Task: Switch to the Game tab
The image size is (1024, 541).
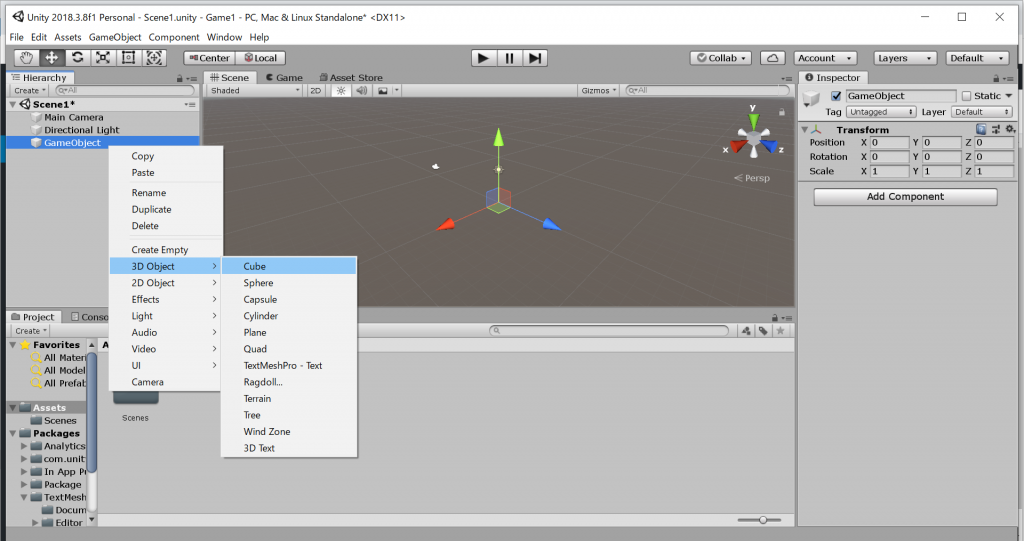Action: click(284, 78)
